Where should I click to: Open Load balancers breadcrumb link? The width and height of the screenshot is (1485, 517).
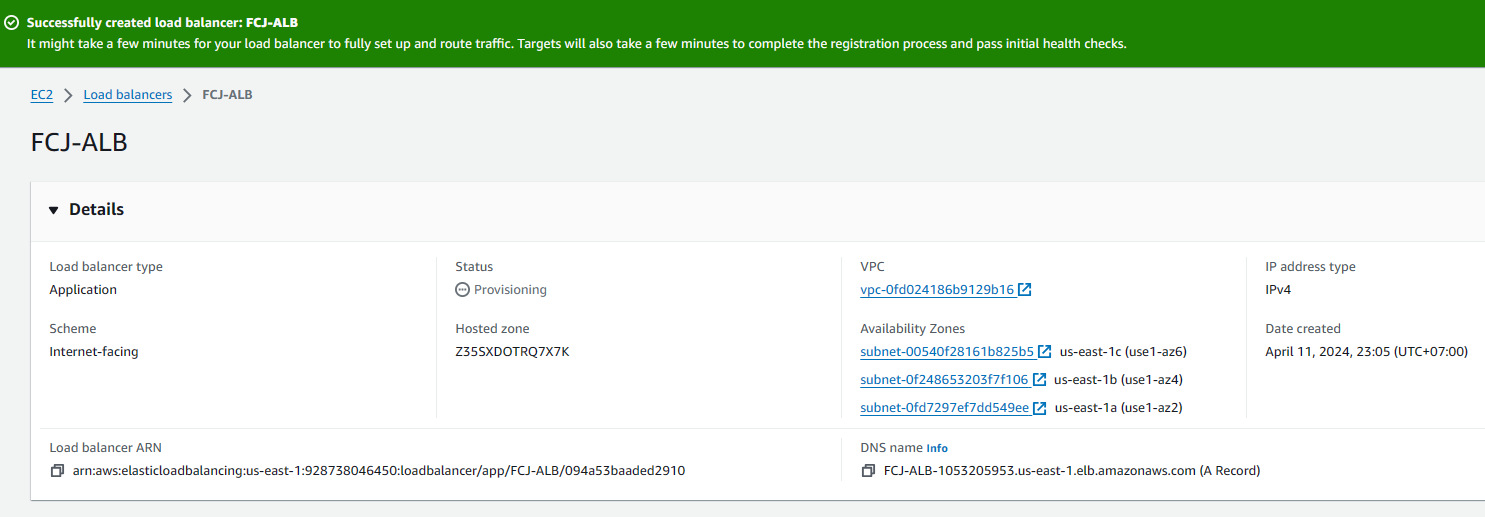pyautogui.click(x=128, y=95)
